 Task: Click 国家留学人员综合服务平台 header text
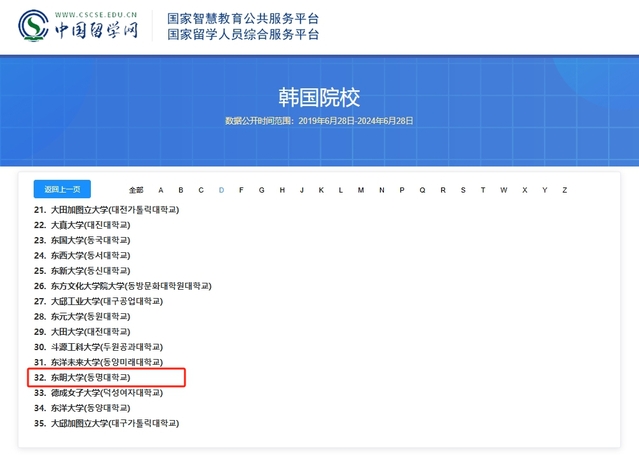click(243, 35)
